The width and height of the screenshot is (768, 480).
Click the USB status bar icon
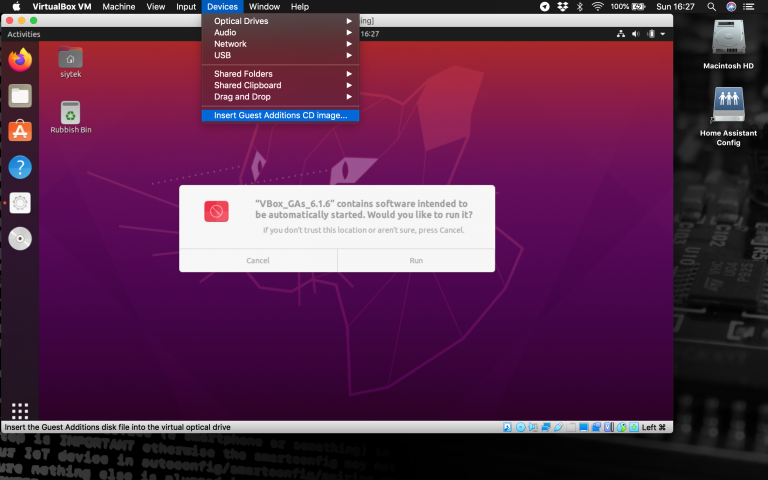[558, 427]
